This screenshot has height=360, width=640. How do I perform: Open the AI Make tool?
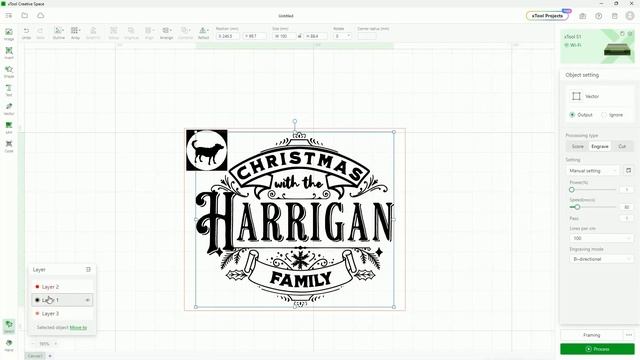pyautogui.click(x=9, y=127)
